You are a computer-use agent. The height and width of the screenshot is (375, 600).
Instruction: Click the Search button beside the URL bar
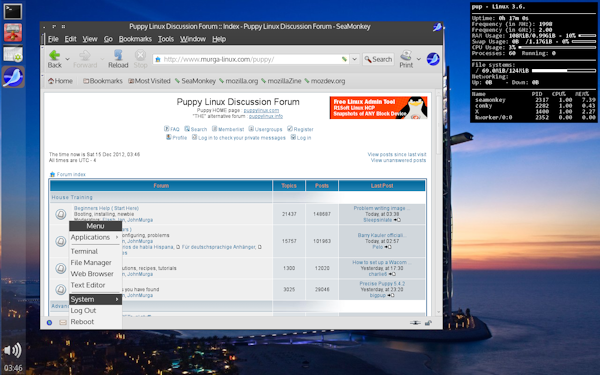(378, 59)
